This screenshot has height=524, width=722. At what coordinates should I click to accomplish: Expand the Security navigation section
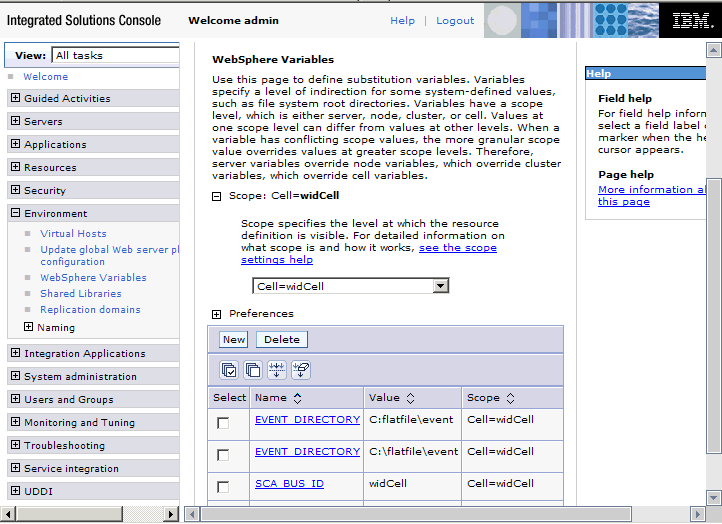[x=16, y=190]
